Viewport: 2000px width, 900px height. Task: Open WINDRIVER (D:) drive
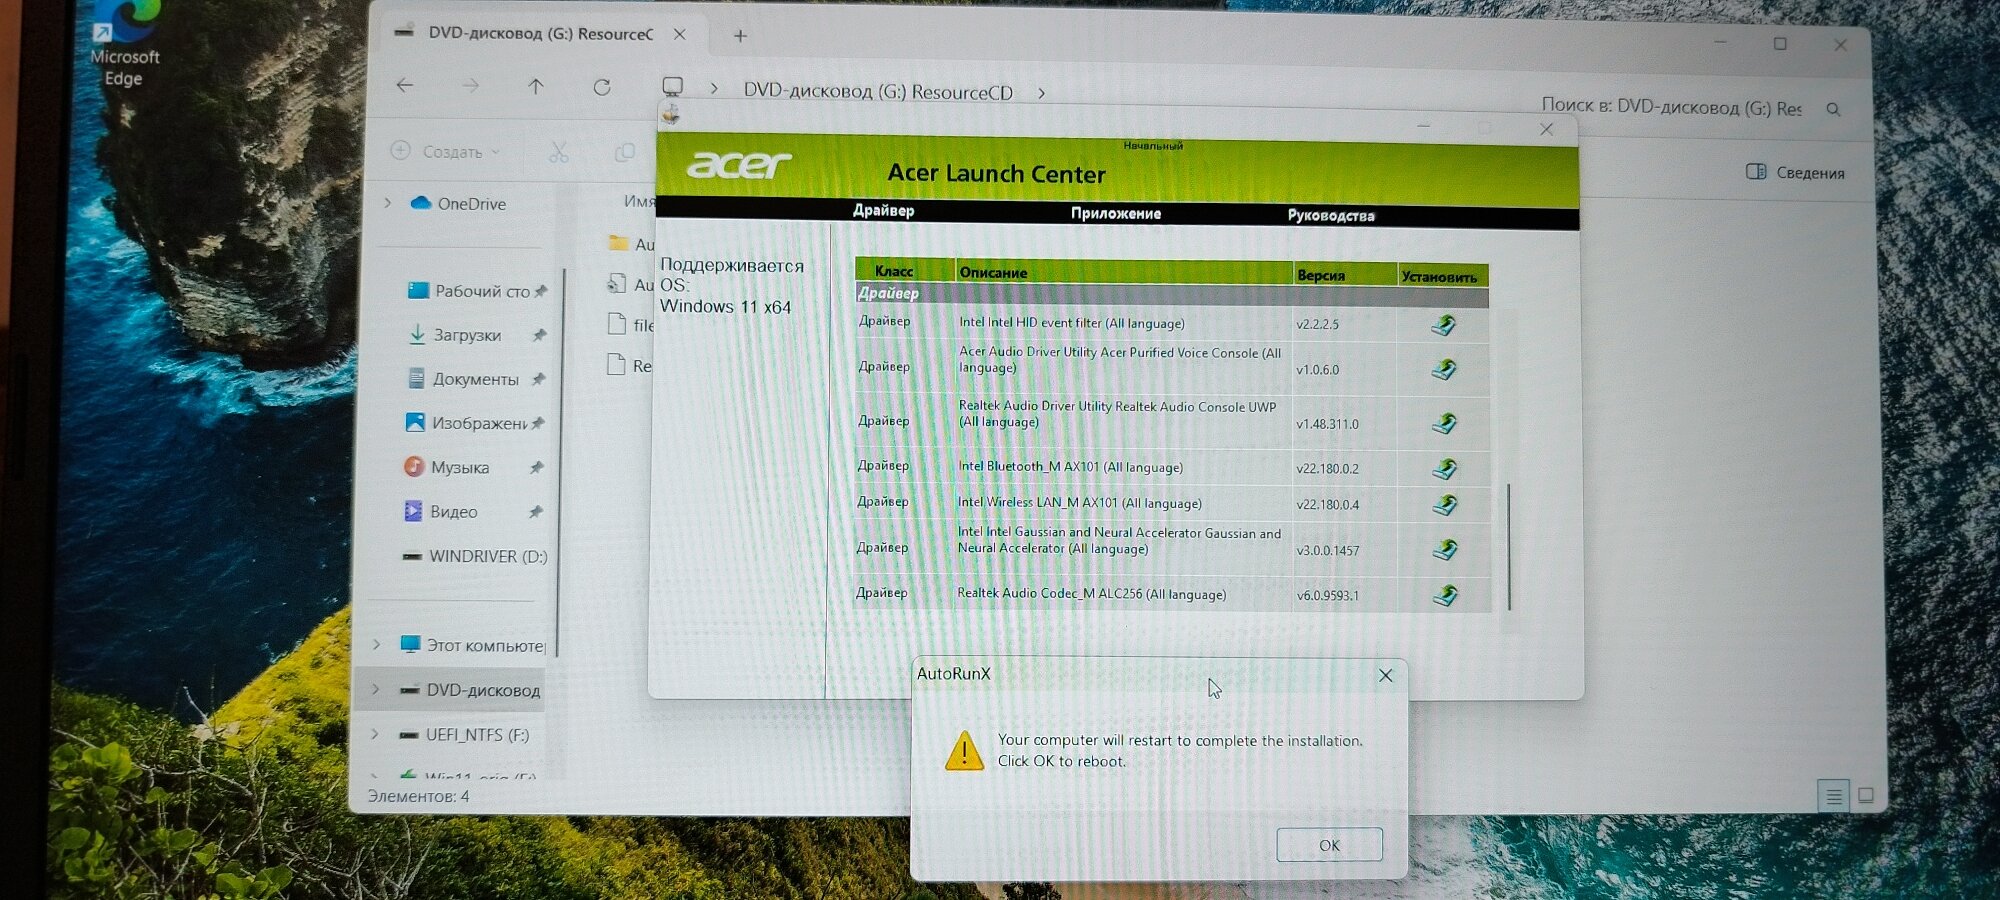click(x=474, y=556)
